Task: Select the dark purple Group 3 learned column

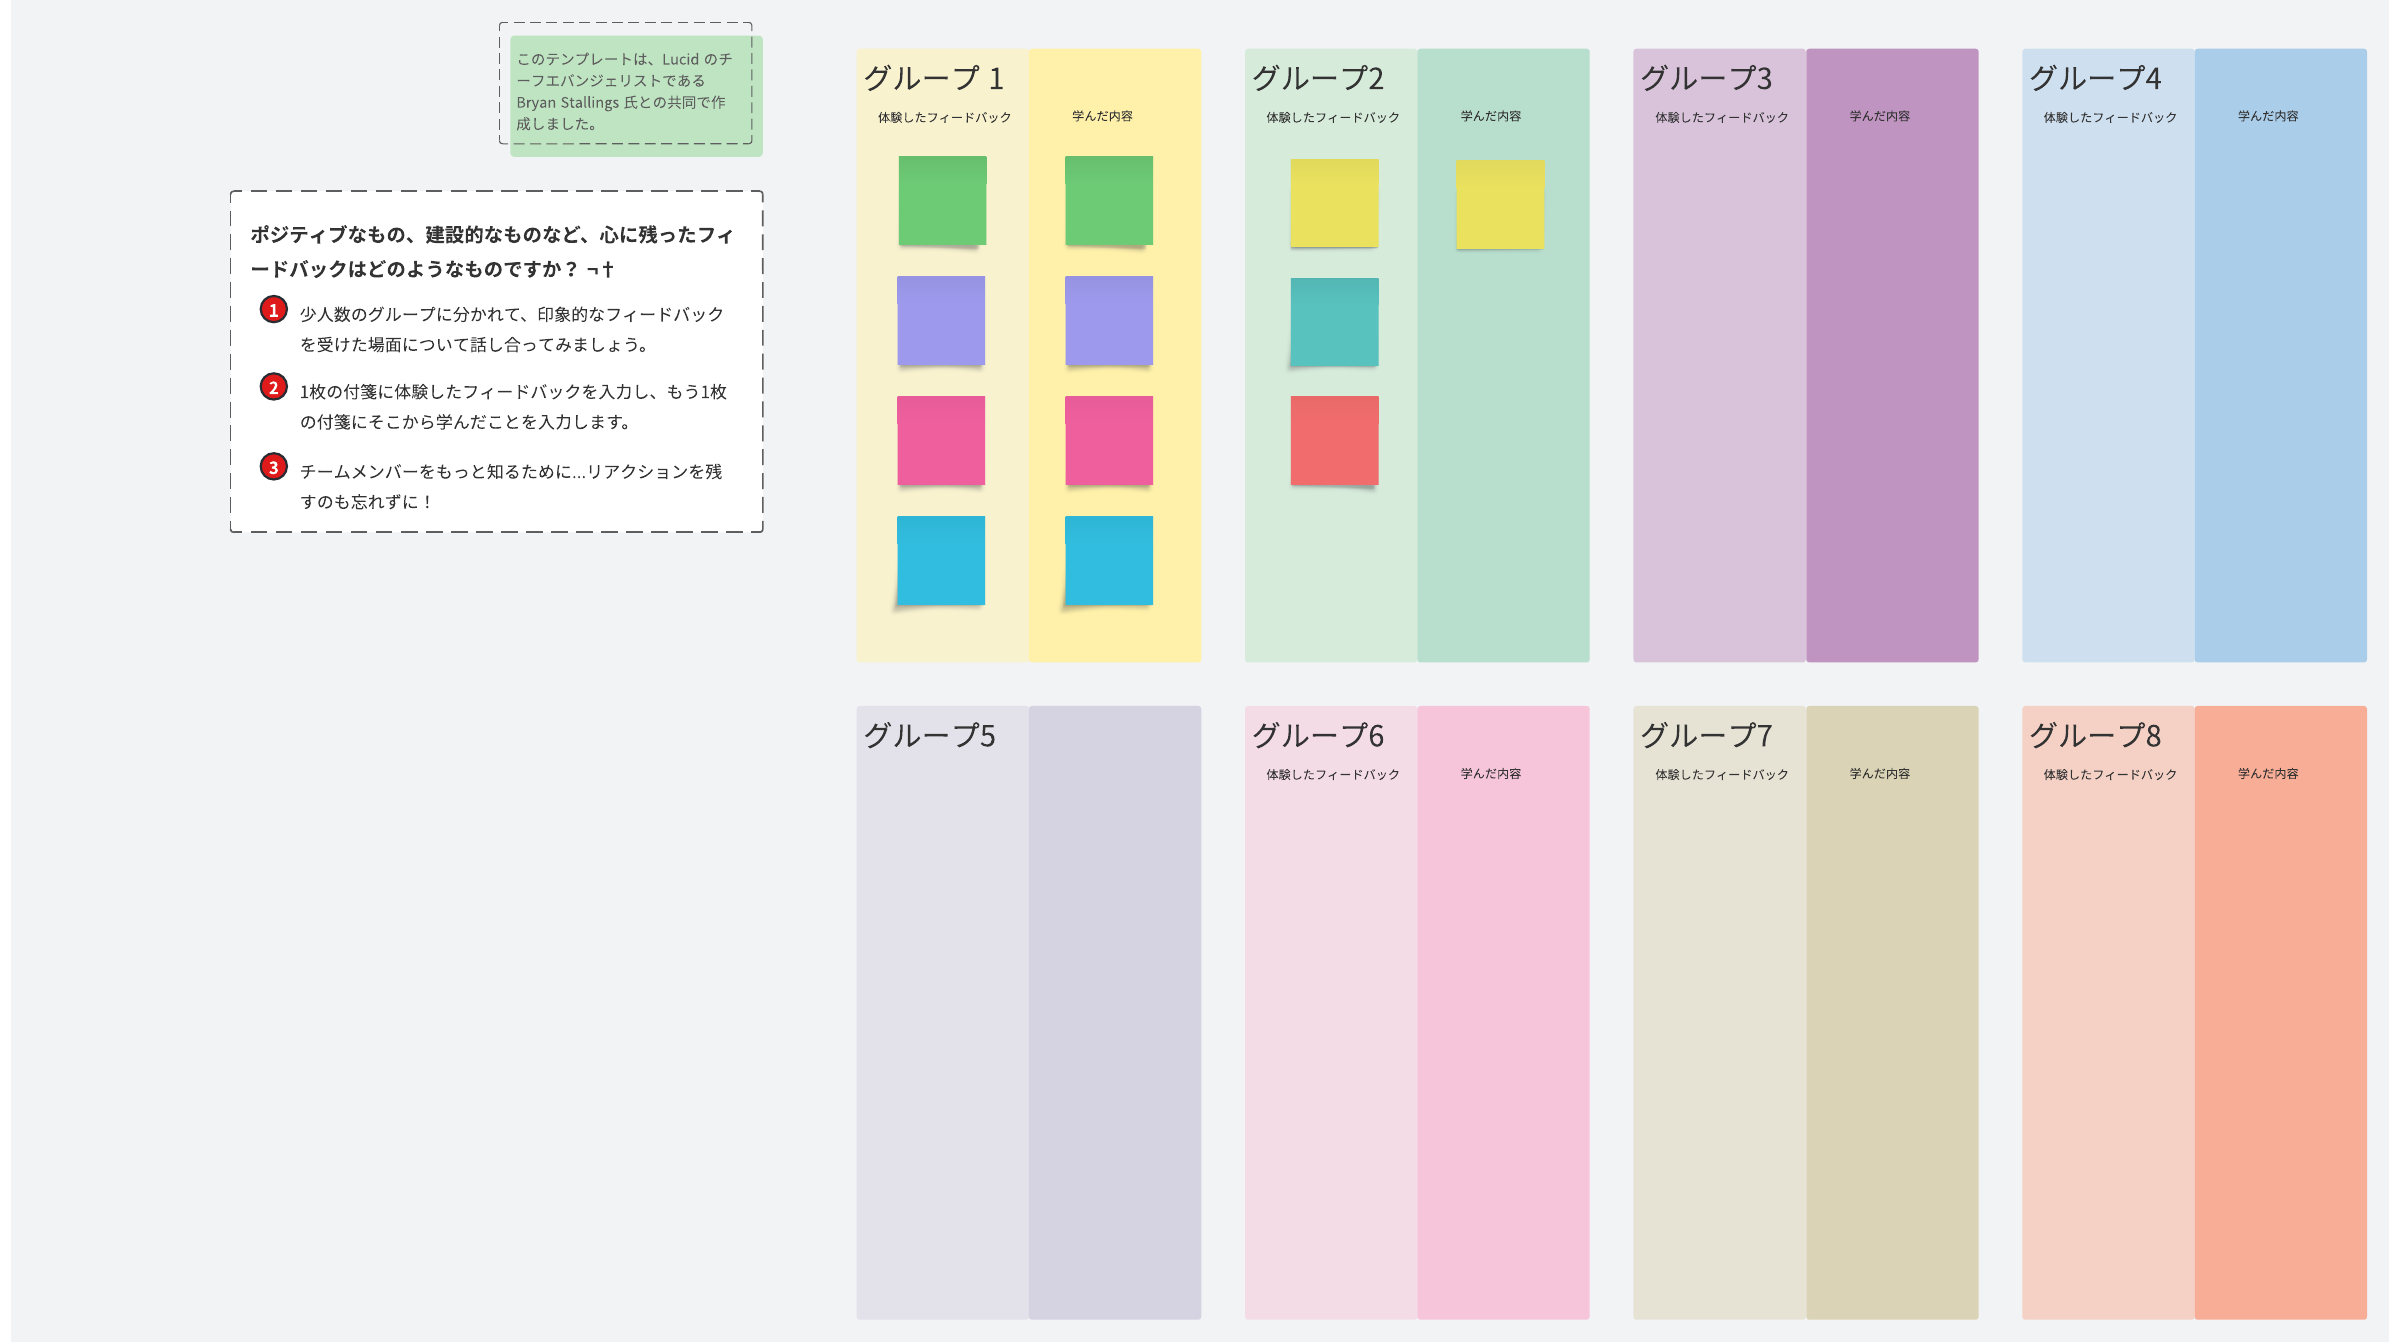Action: click(1891, 400)
